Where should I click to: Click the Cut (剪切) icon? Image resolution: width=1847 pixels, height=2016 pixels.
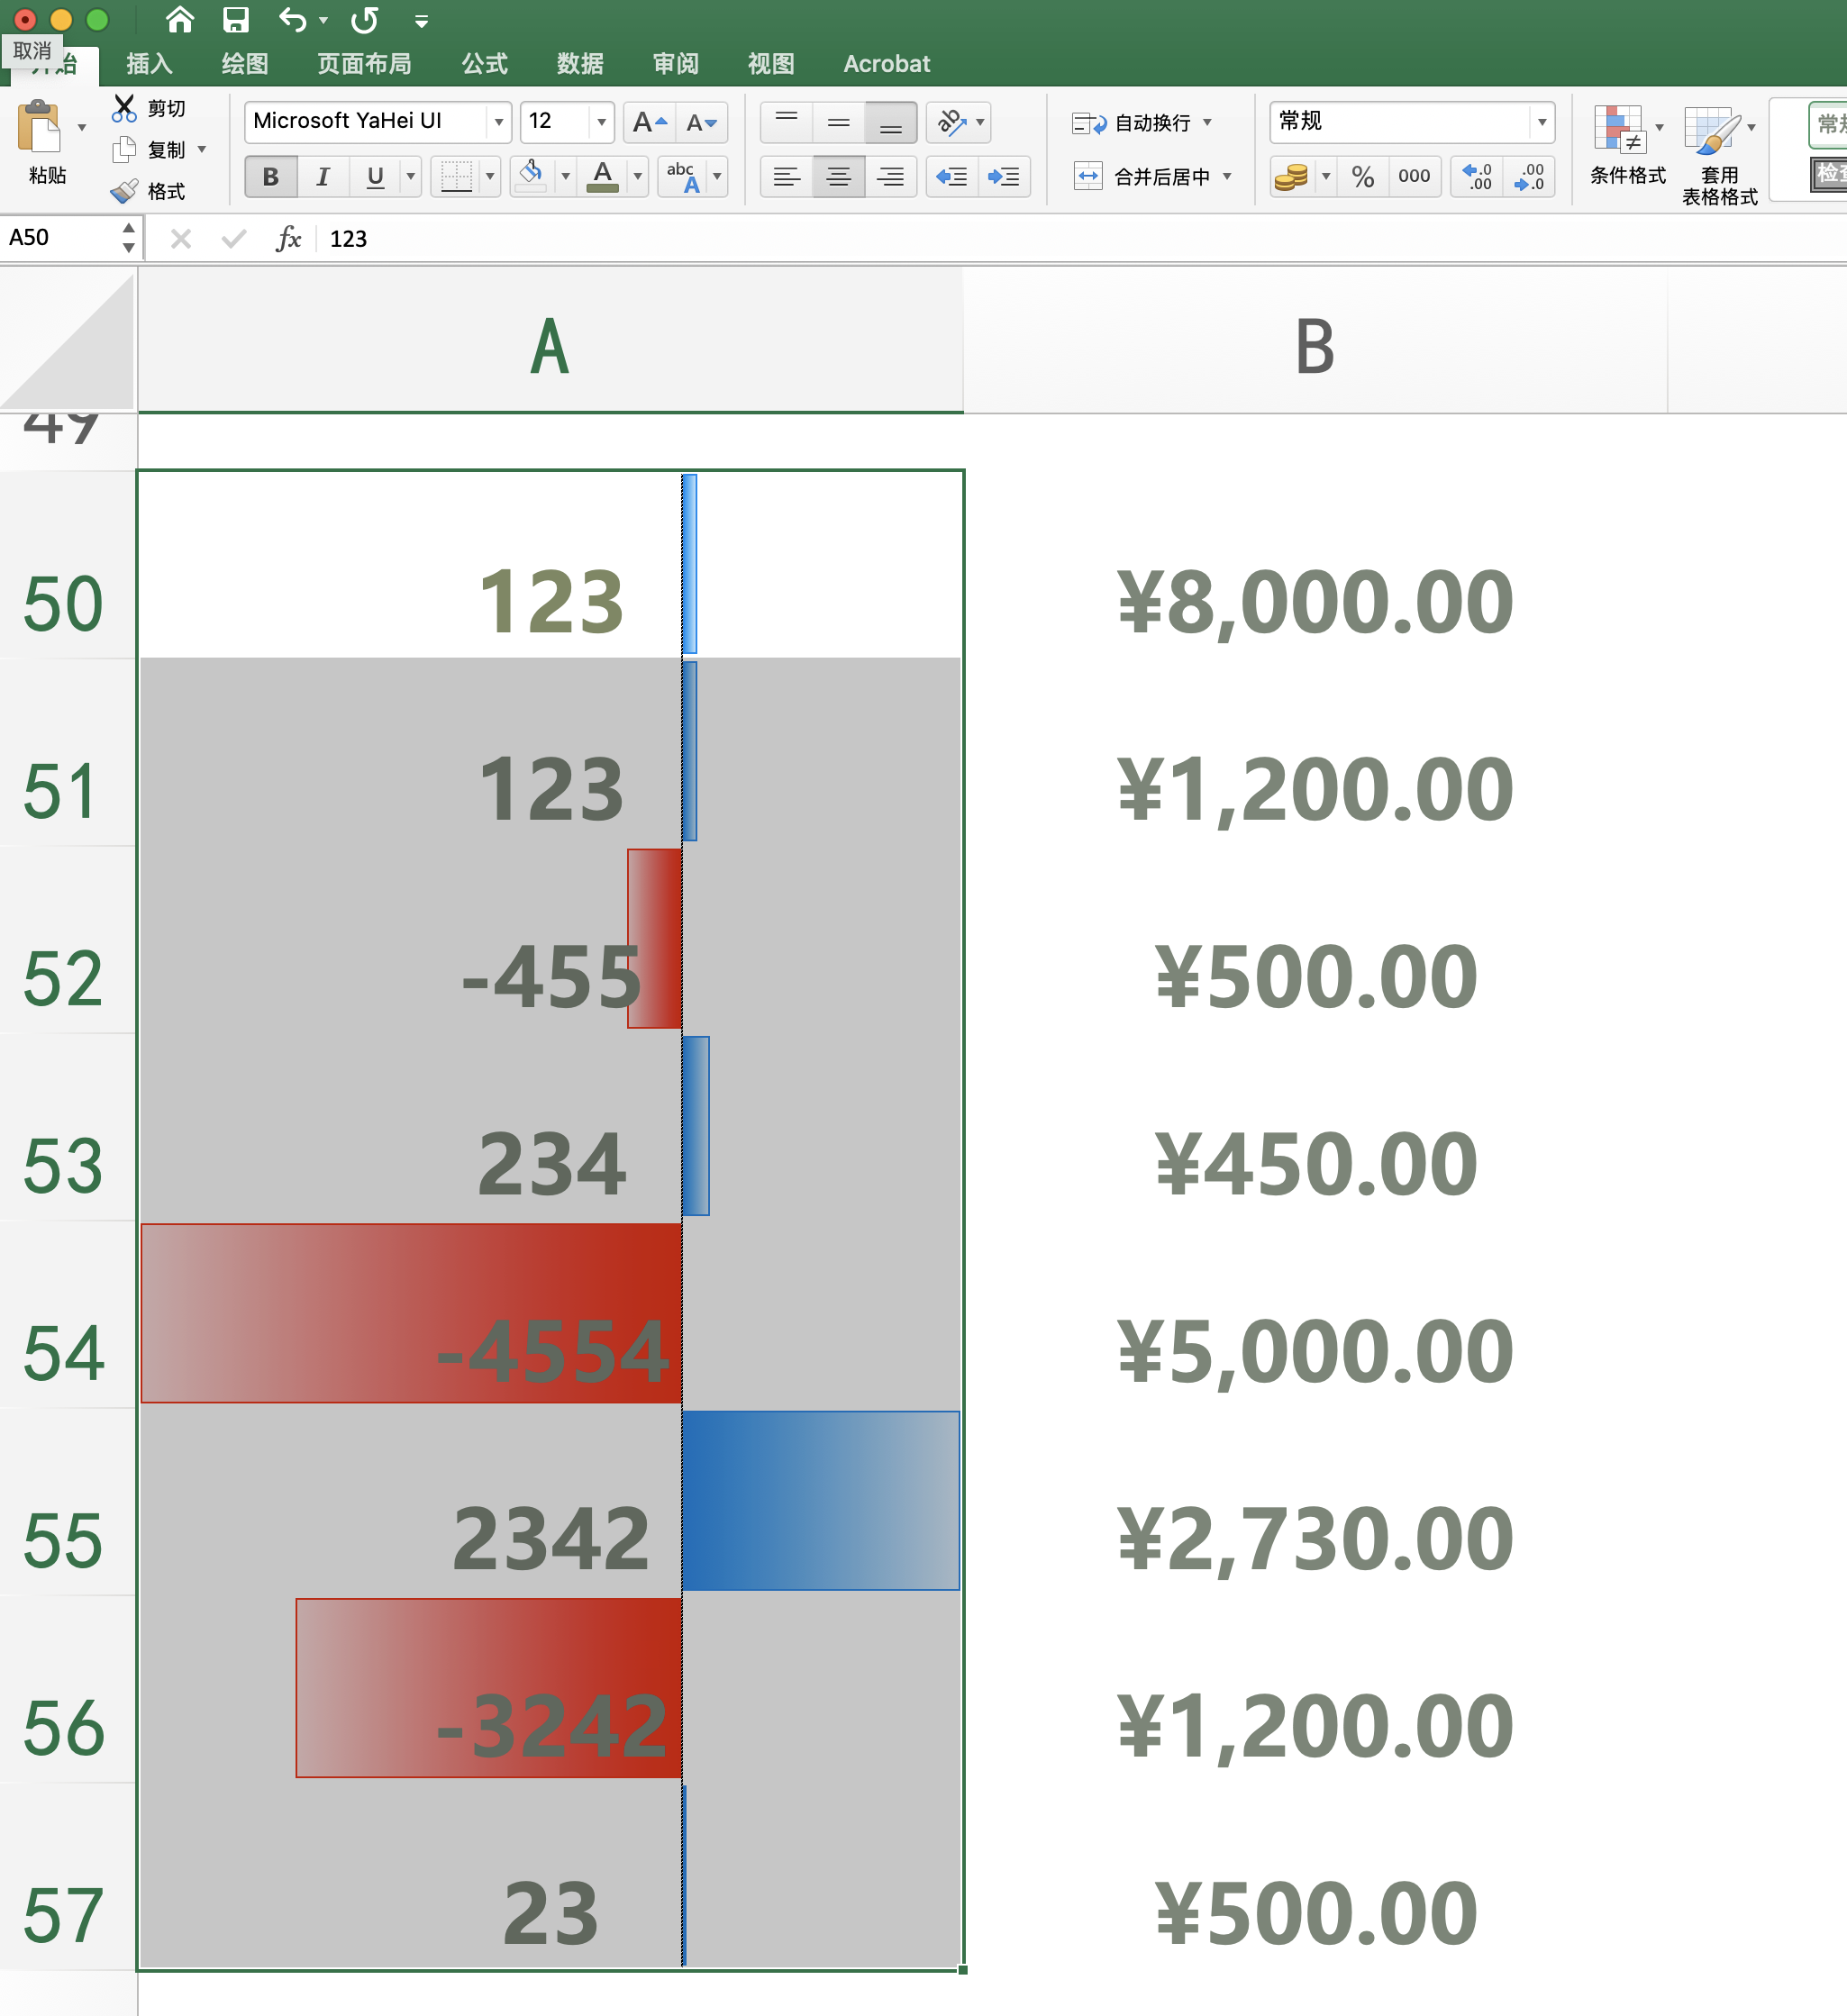[125, 107]
